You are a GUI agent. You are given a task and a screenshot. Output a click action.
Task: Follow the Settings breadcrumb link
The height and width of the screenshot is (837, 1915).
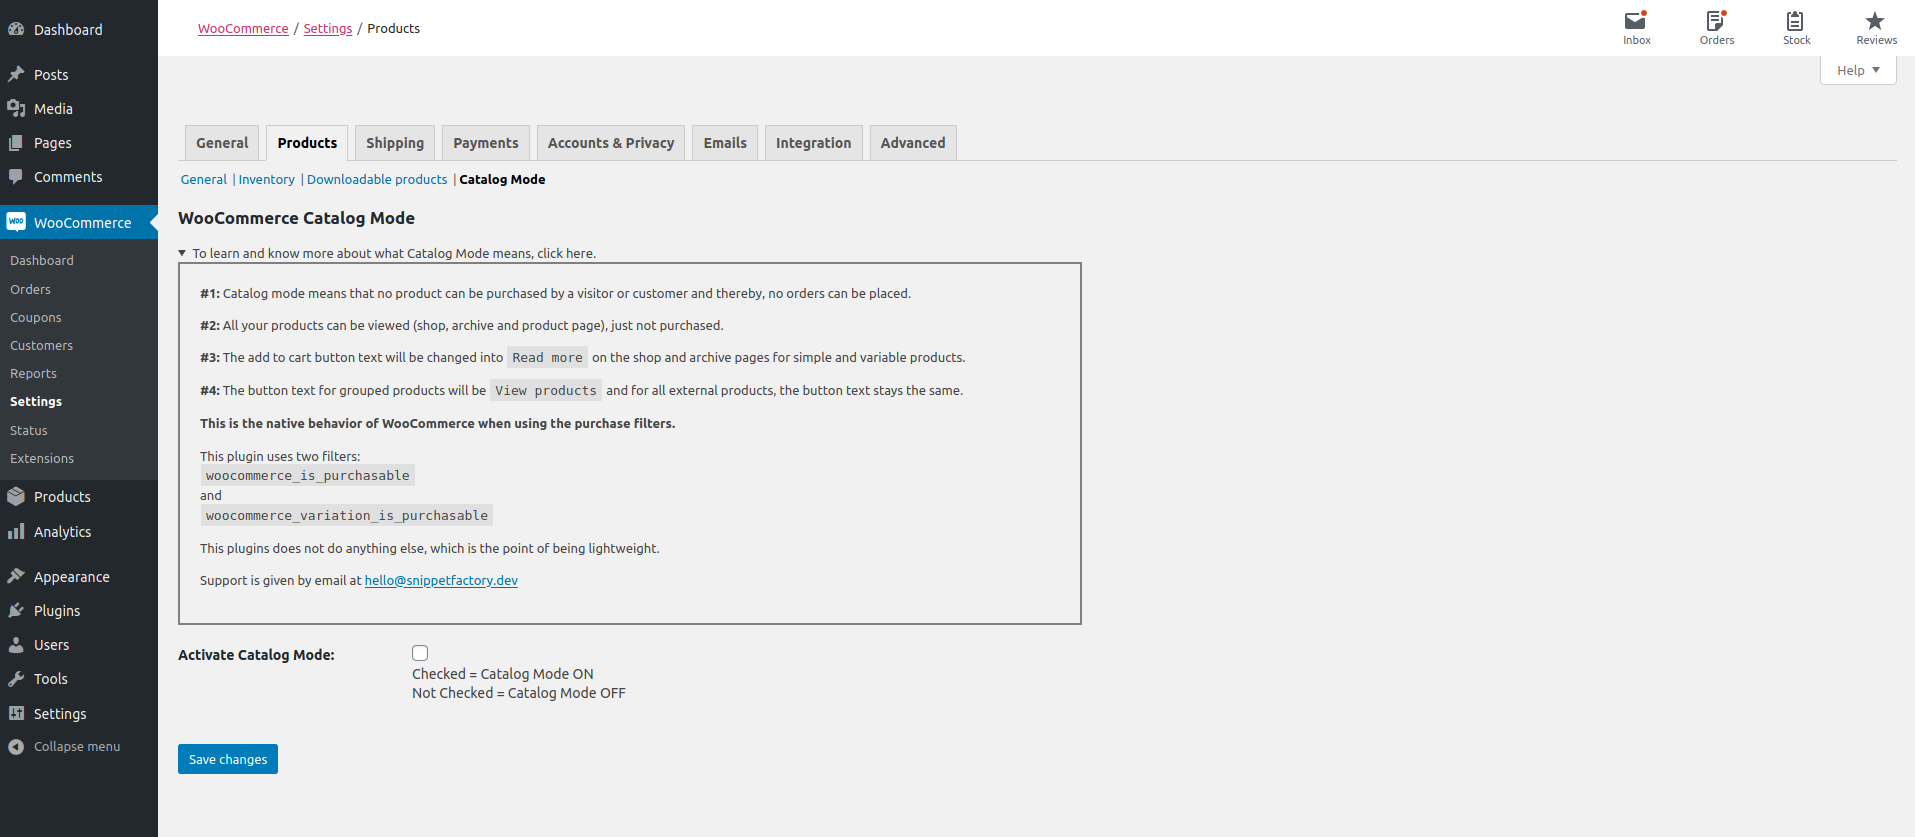tap(328, 28)
